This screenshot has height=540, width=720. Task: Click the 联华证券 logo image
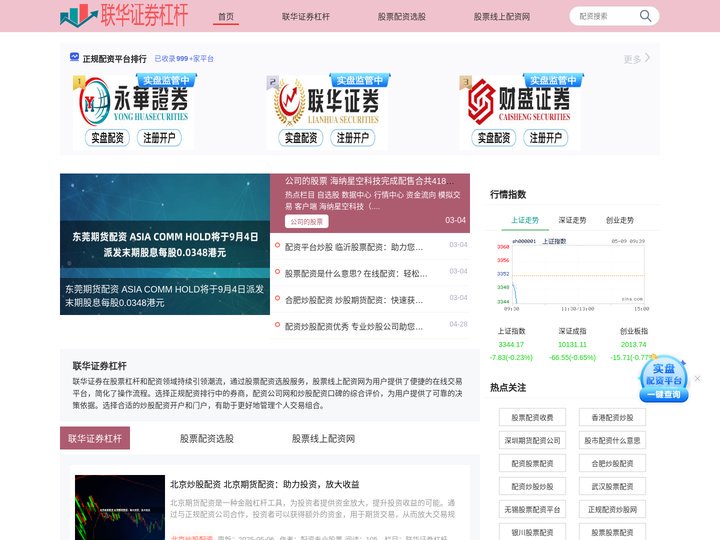327,102
